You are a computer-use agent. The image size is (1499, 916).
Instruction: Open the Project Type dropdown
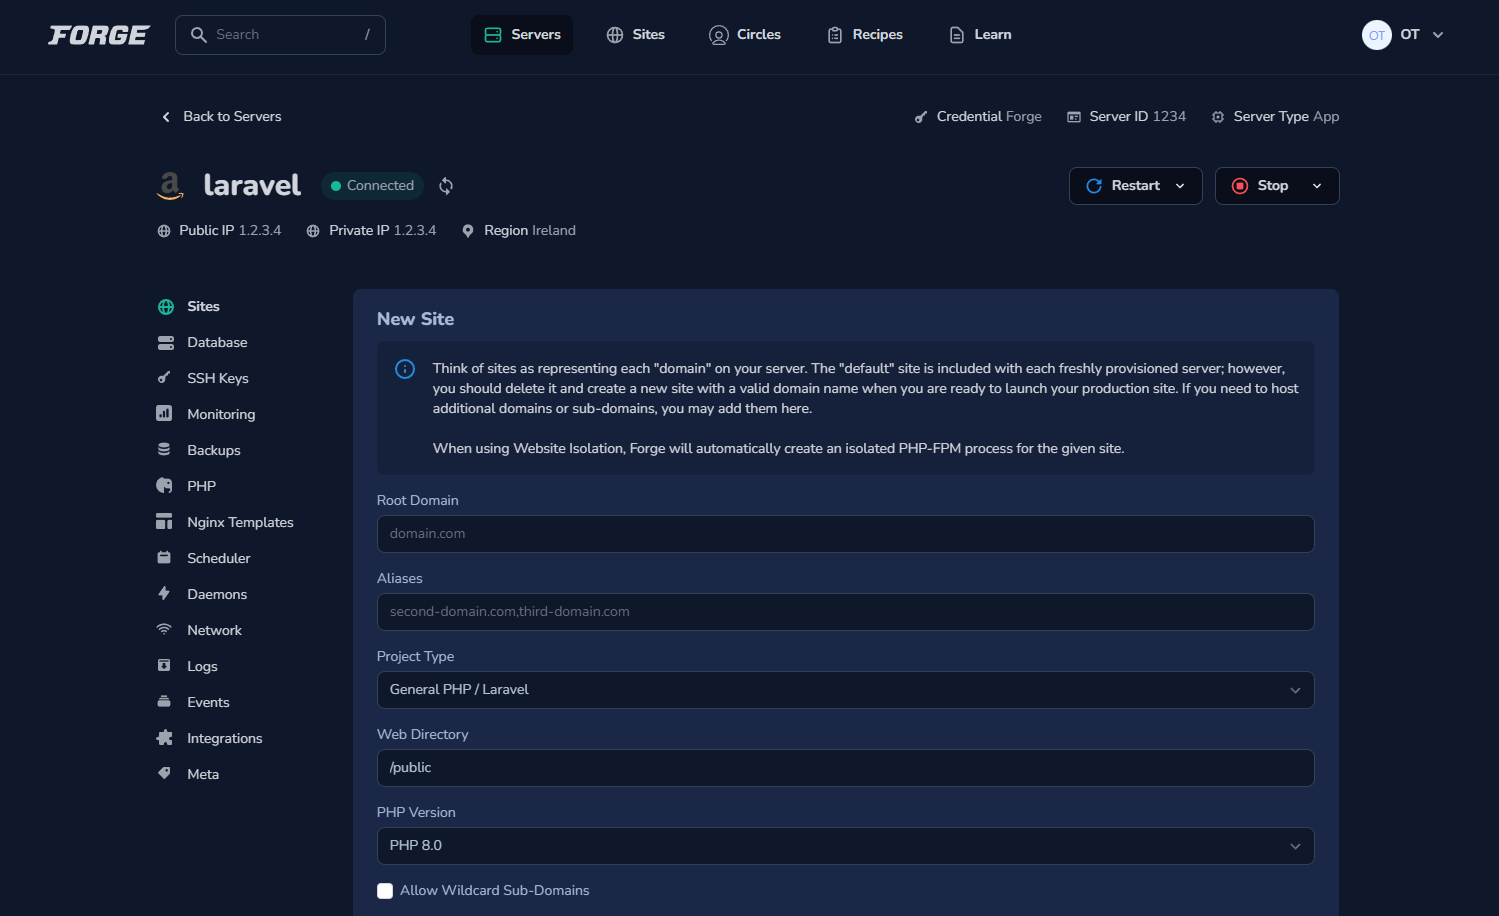(x=845, y=690)
